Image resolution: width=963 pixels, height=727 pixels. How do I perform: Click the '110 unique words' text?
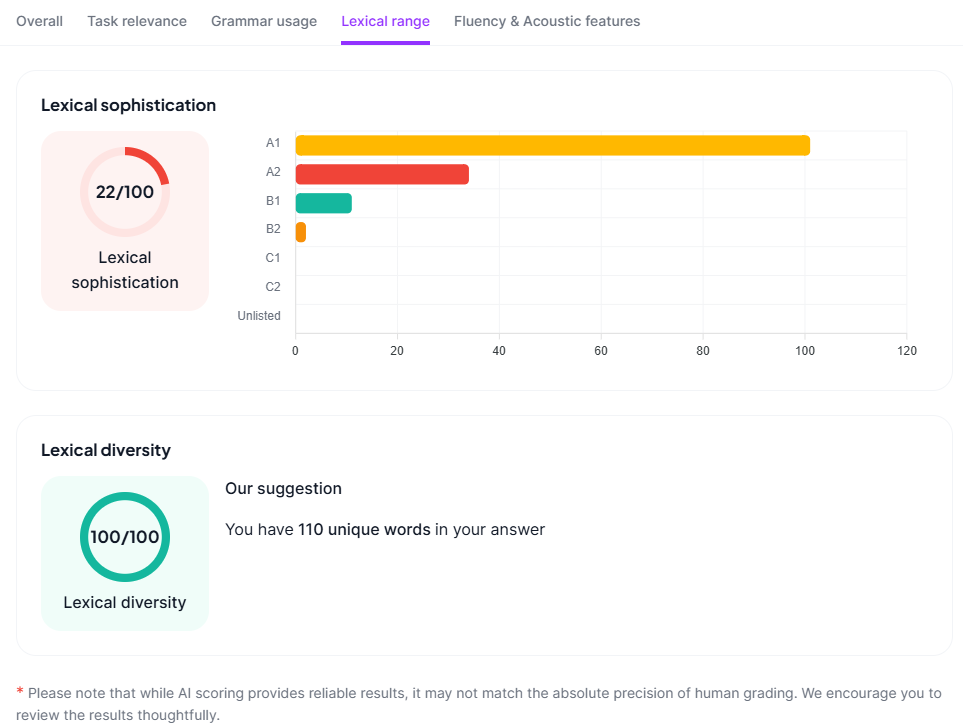[x=364, y=530]
